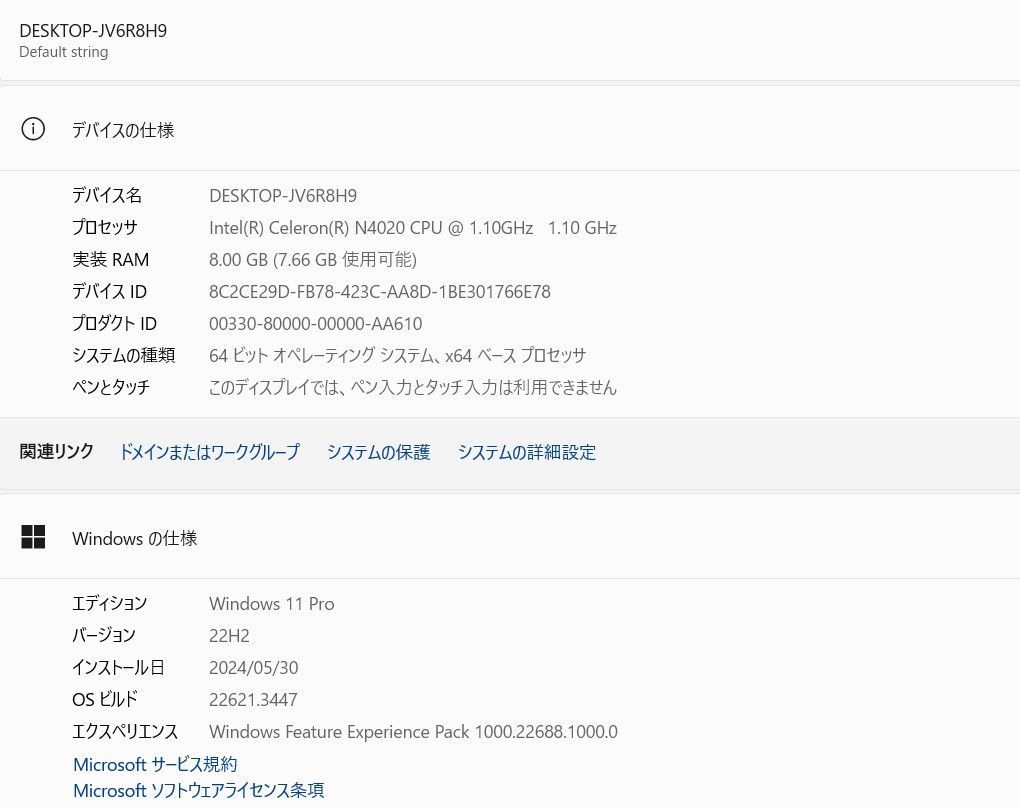1020x808 pixels.
Task: Click the 関連リンク label
Action: coord(57,451)
